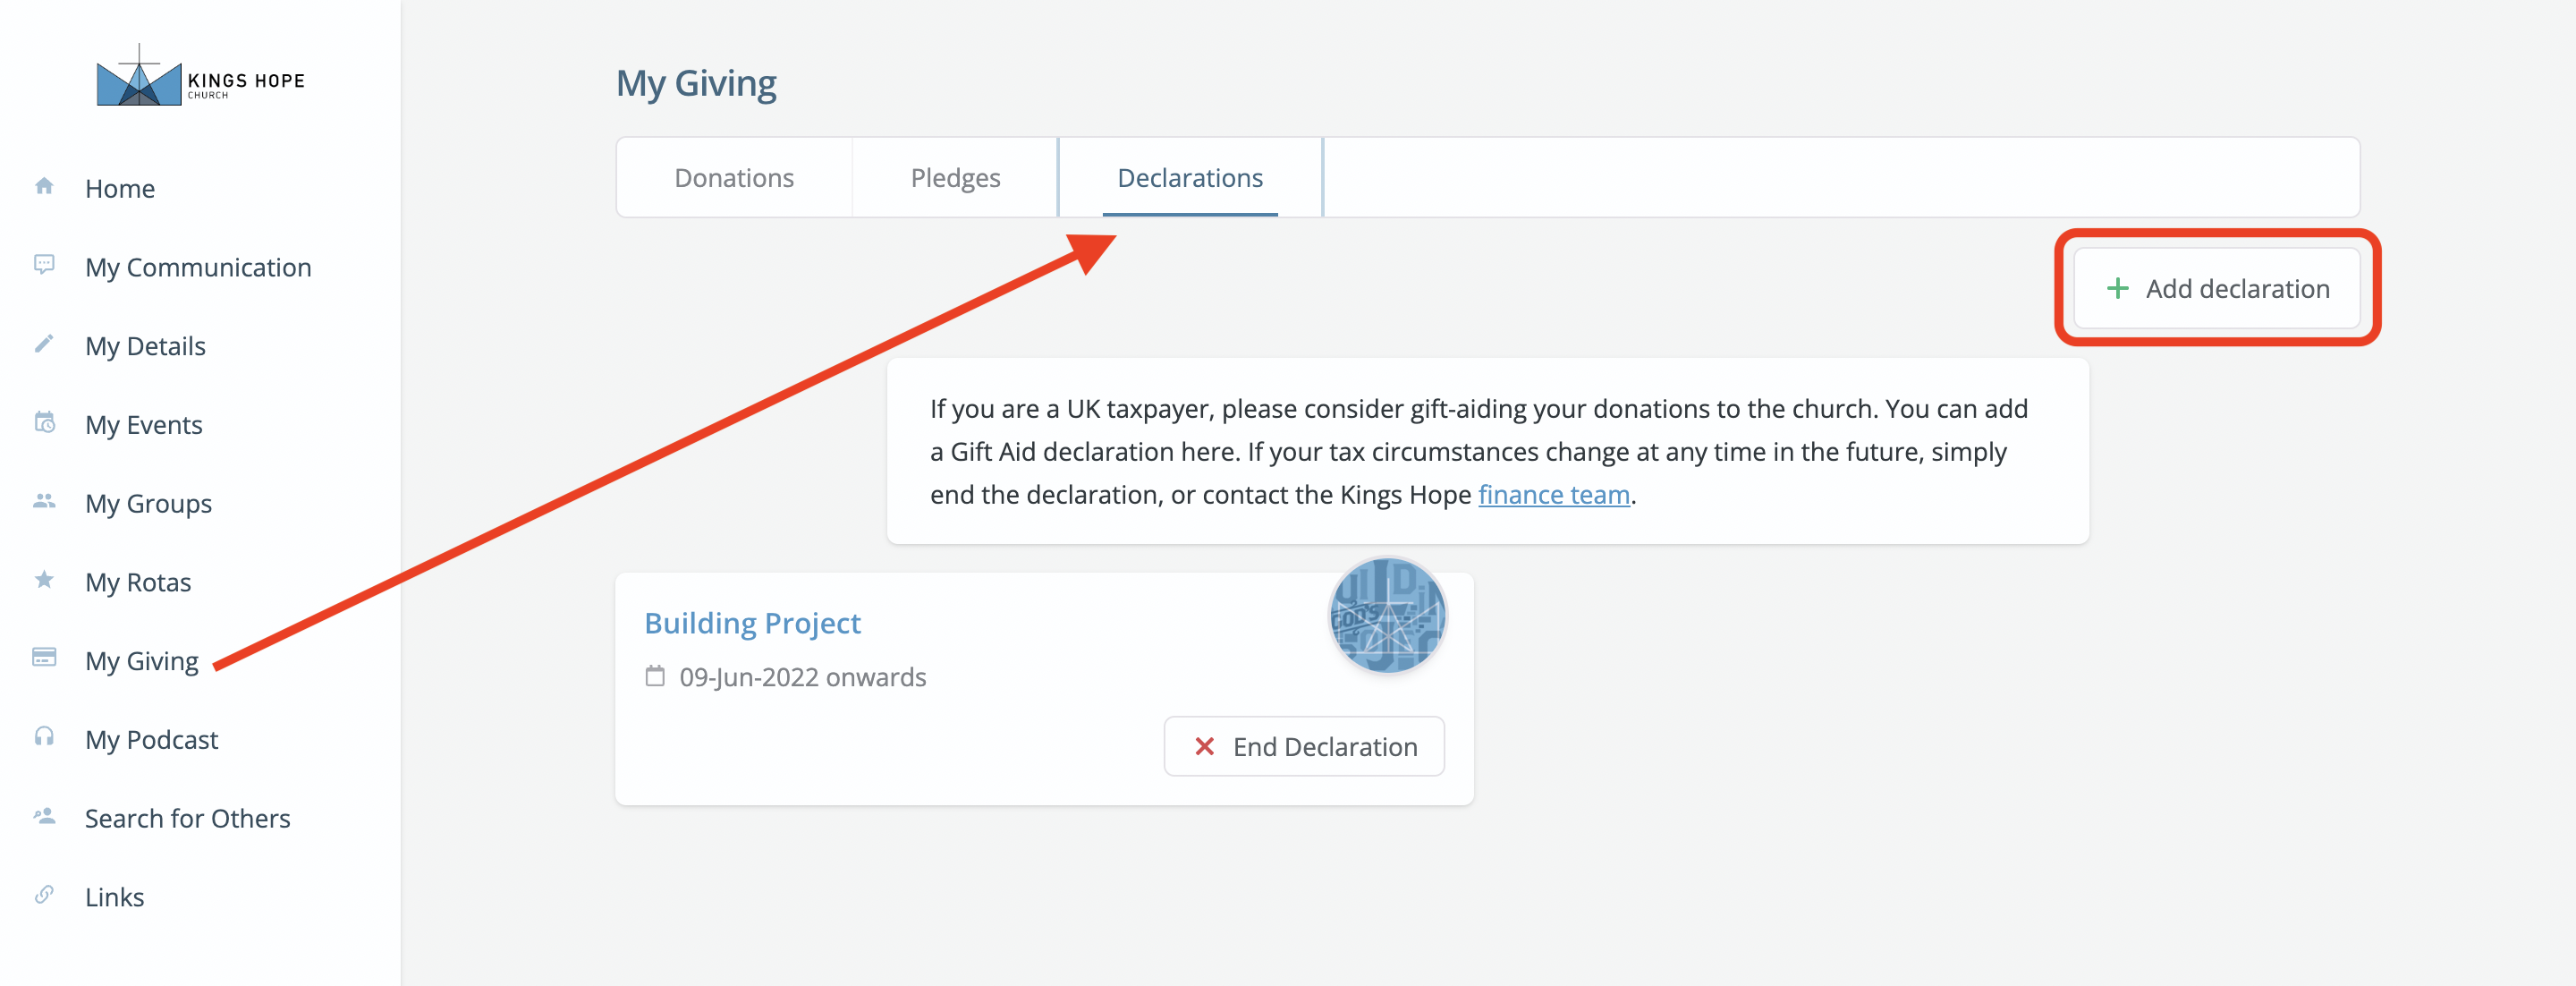Click the circular Building Project thumbnail

point(1386,616)
